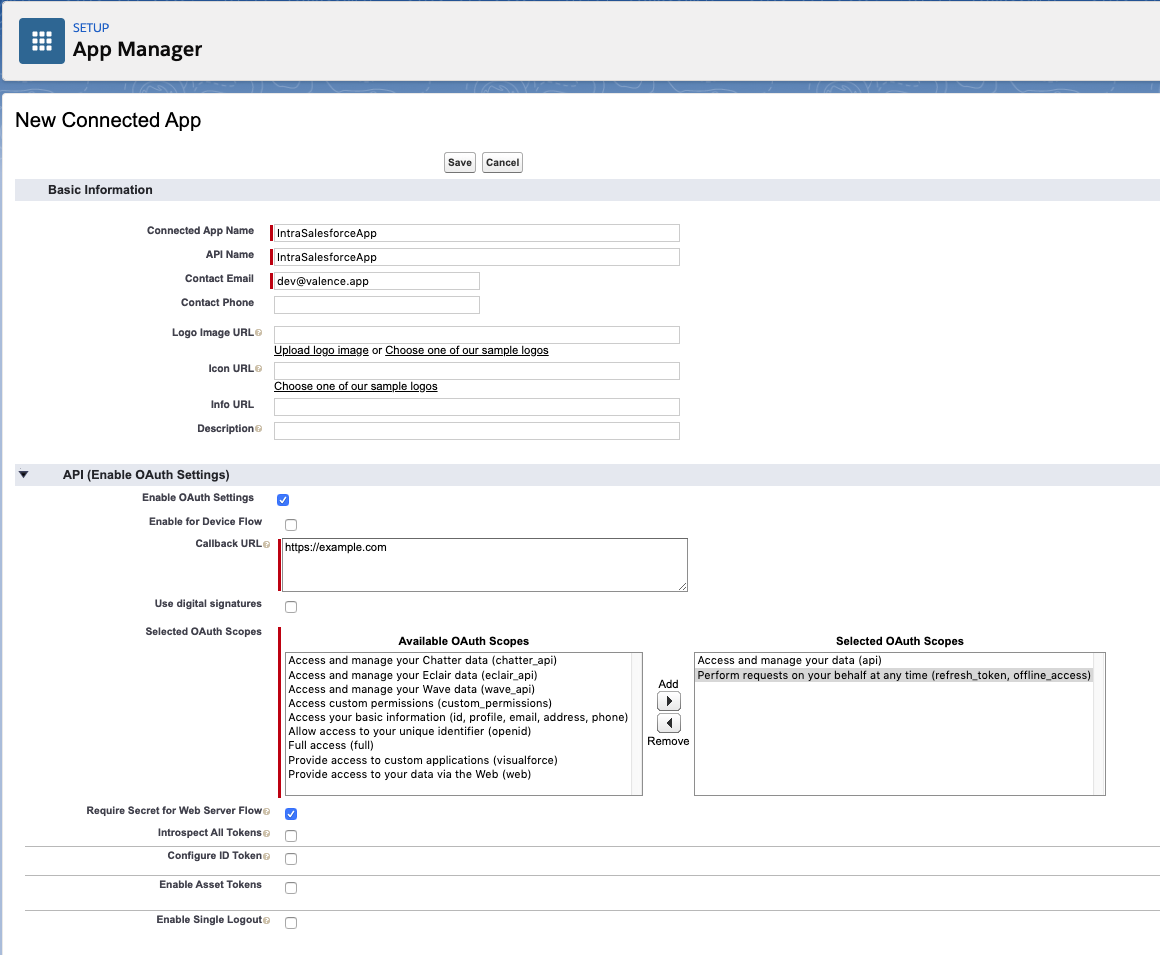Click inside the Callback URL text area
Screen dimensions: 1160x955
[485, 565]
